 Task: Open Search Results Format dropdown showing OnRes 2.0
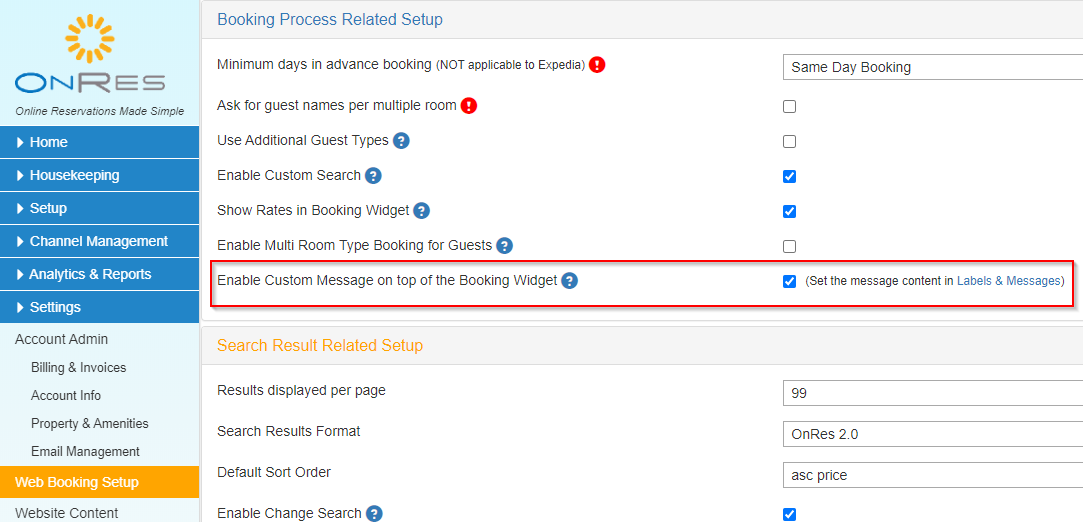pyautogui.click(x=932, y=434)
